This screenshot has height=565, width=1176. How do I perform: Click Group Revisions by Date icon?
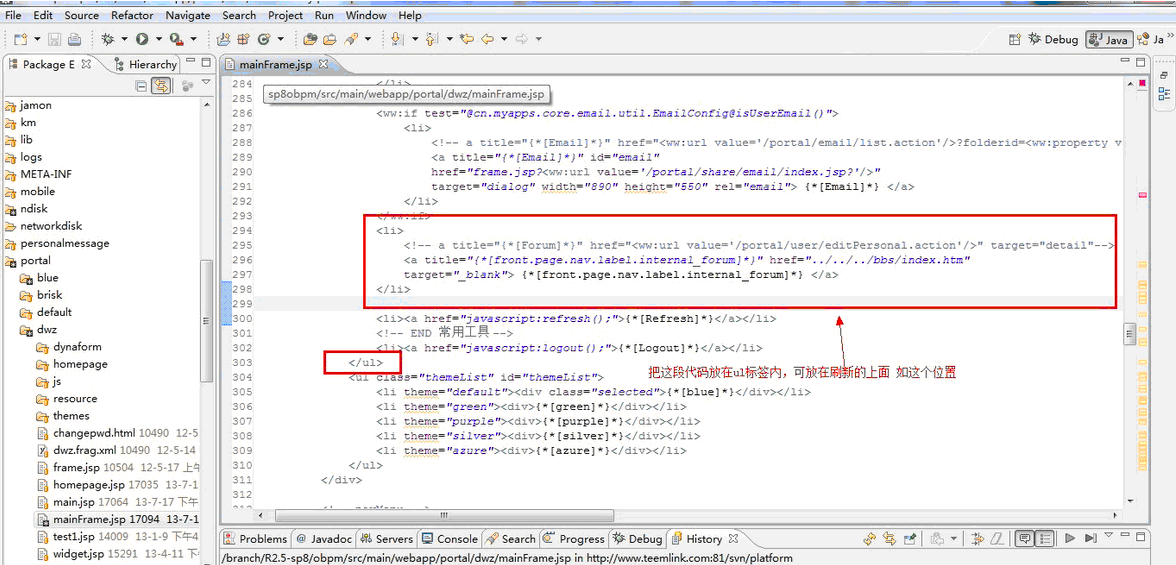click(938, 538)
